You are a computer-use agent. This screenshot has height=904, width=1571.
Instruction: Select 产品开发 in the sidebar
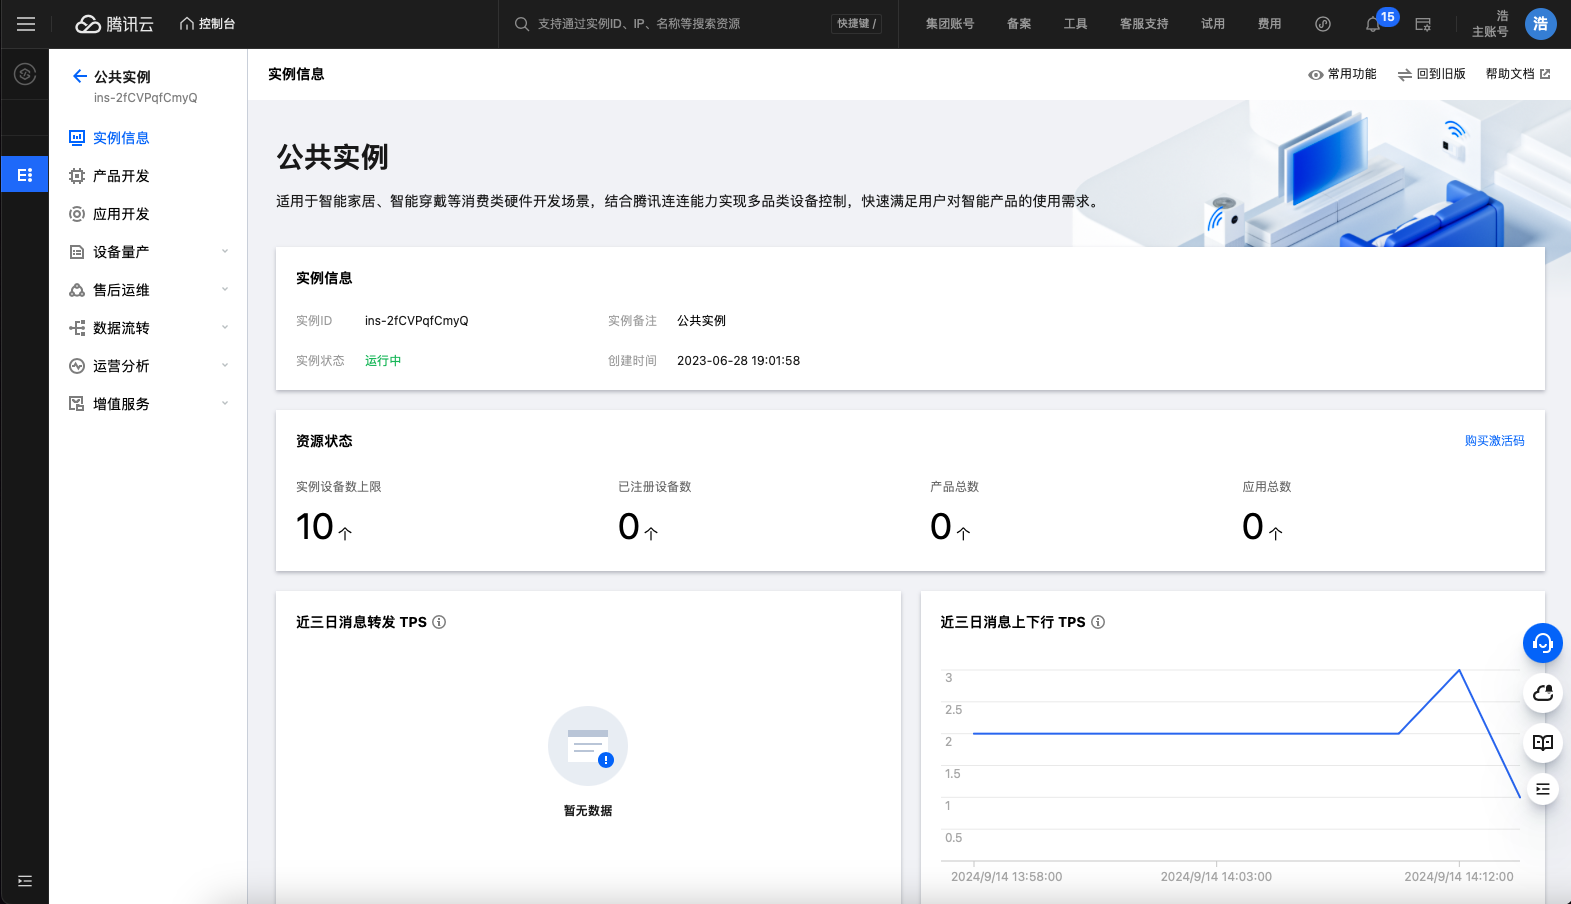121,176
